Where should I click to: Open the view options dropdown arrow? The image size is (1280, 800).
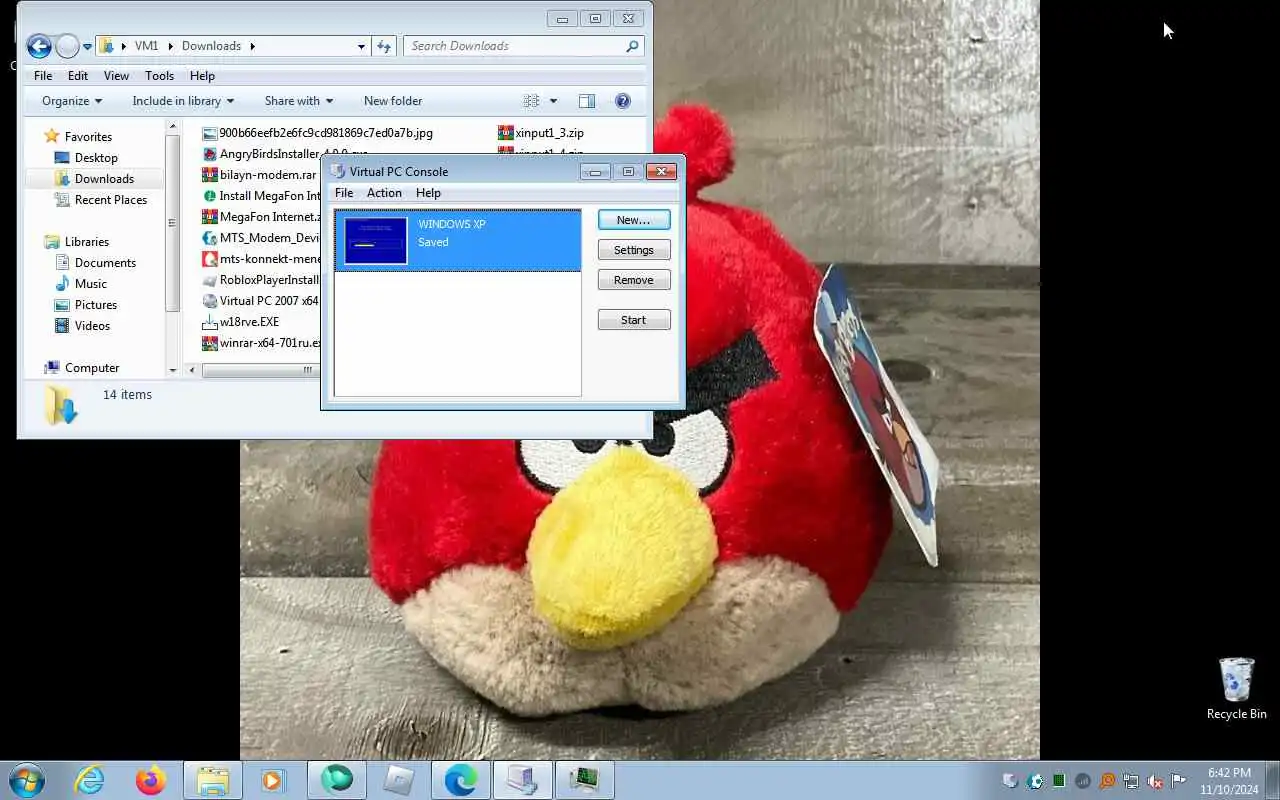click(x=553, y=101)
